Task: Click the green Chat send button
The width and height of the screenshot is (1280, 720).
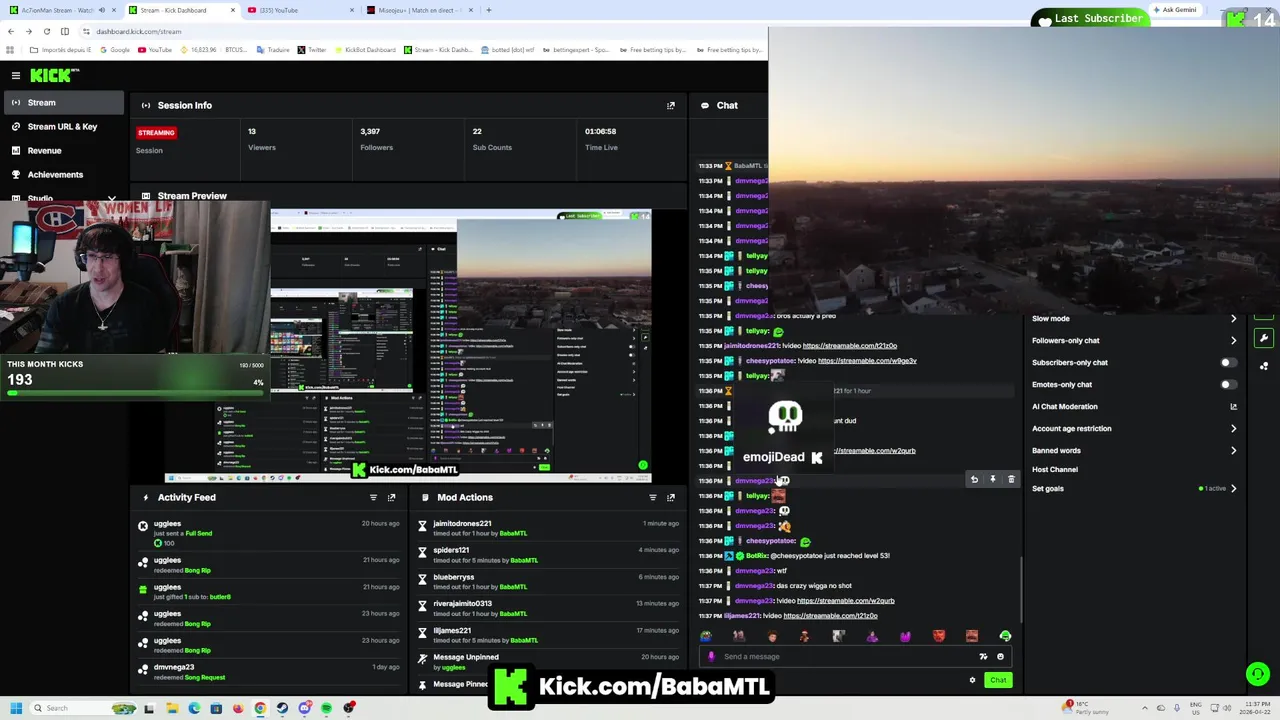Action: (x=998, y=680)
